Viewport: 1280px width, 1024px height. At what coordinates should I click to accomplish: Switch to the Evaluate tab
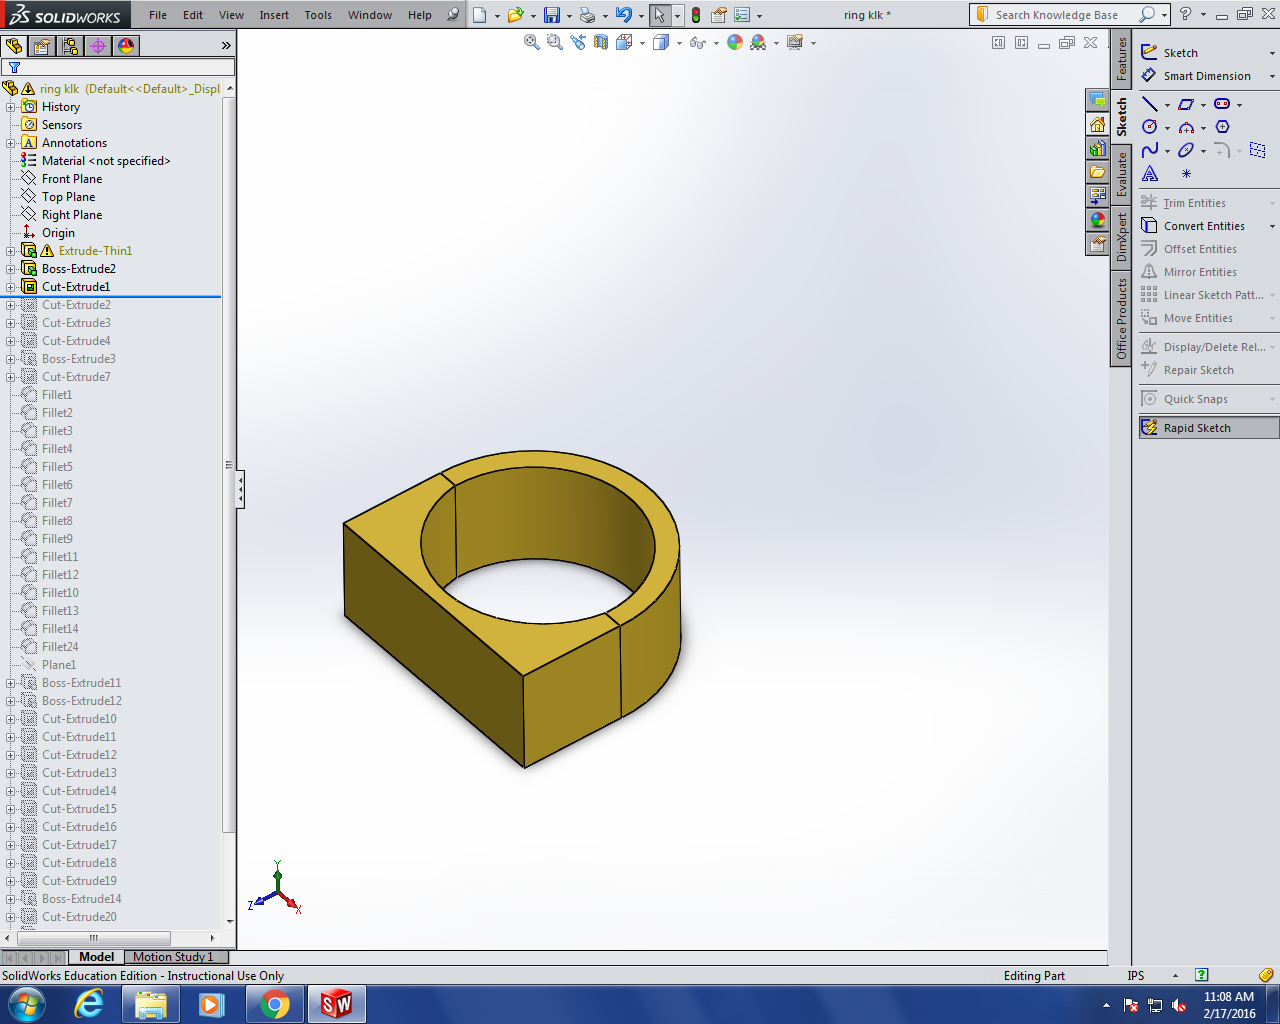tap(1122, 174)
